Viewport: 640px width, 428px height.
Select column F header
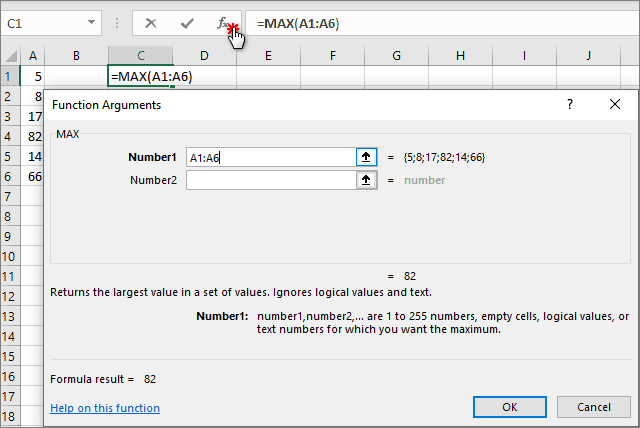(x=333, y=55)
